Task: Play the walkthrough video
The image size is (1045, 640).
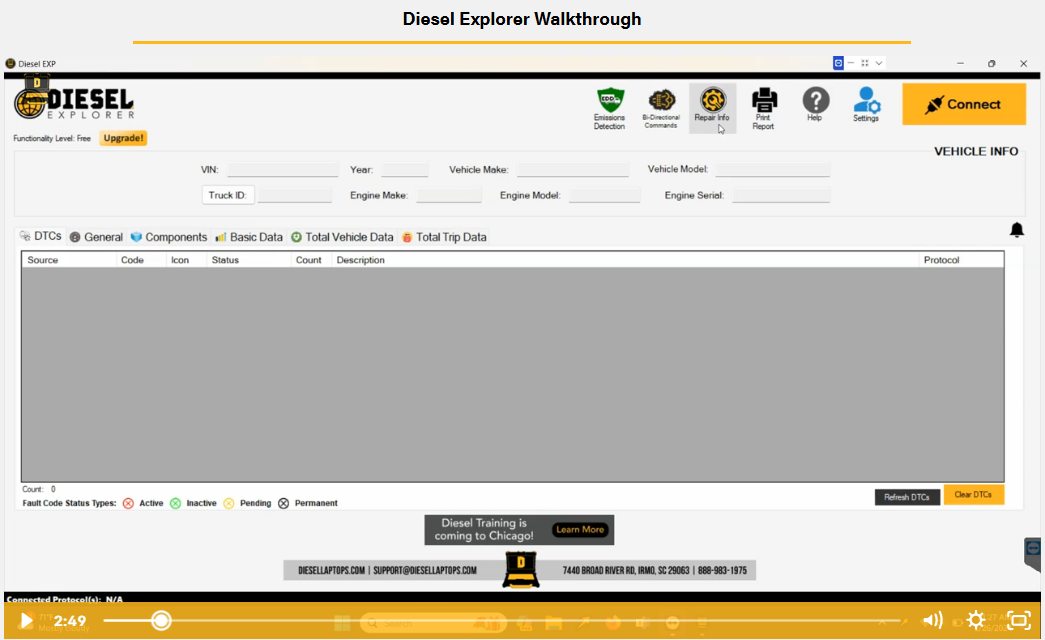Action: point(27,621)
